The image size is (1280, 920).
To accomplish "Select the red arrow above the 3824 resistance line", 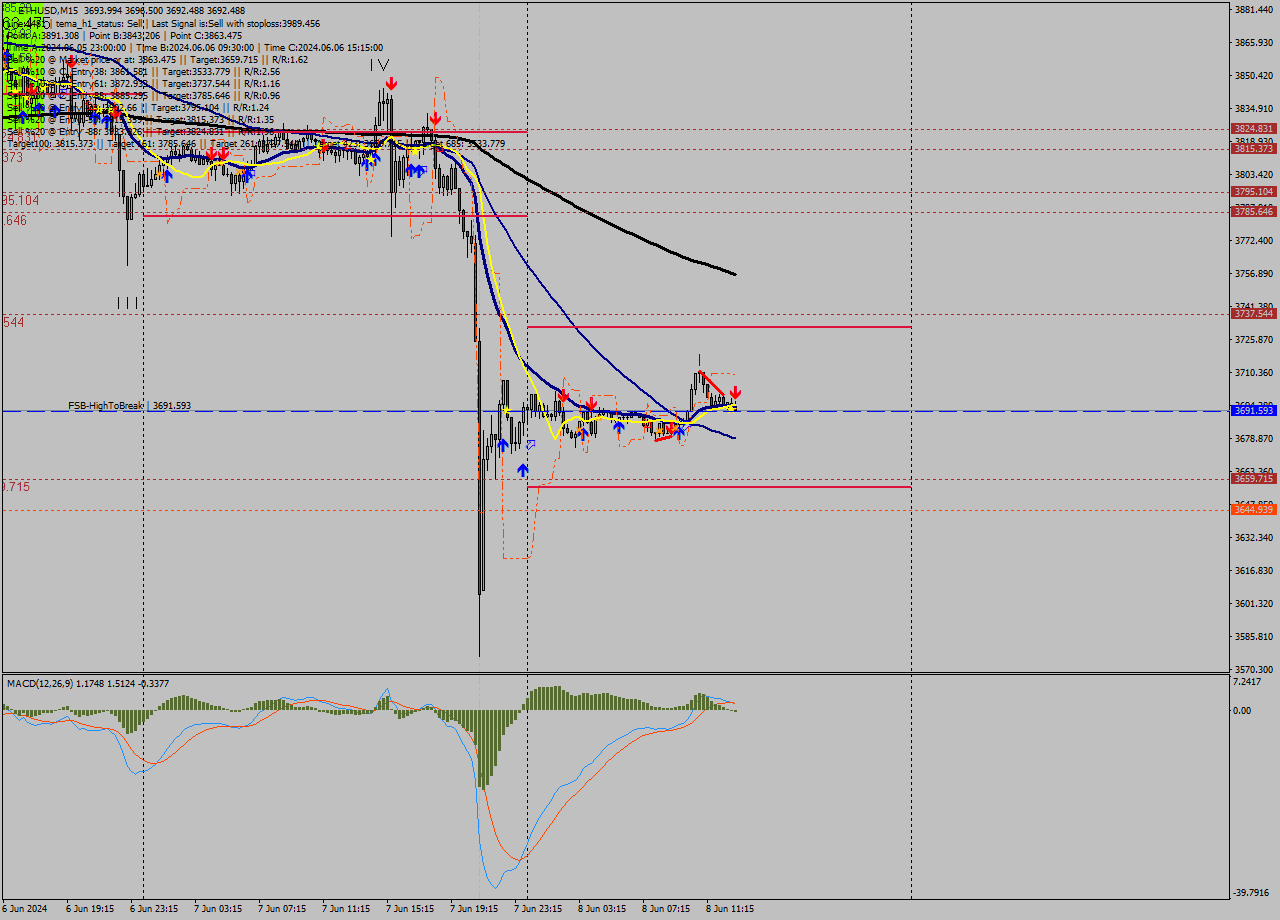I will tap(434, 119).
